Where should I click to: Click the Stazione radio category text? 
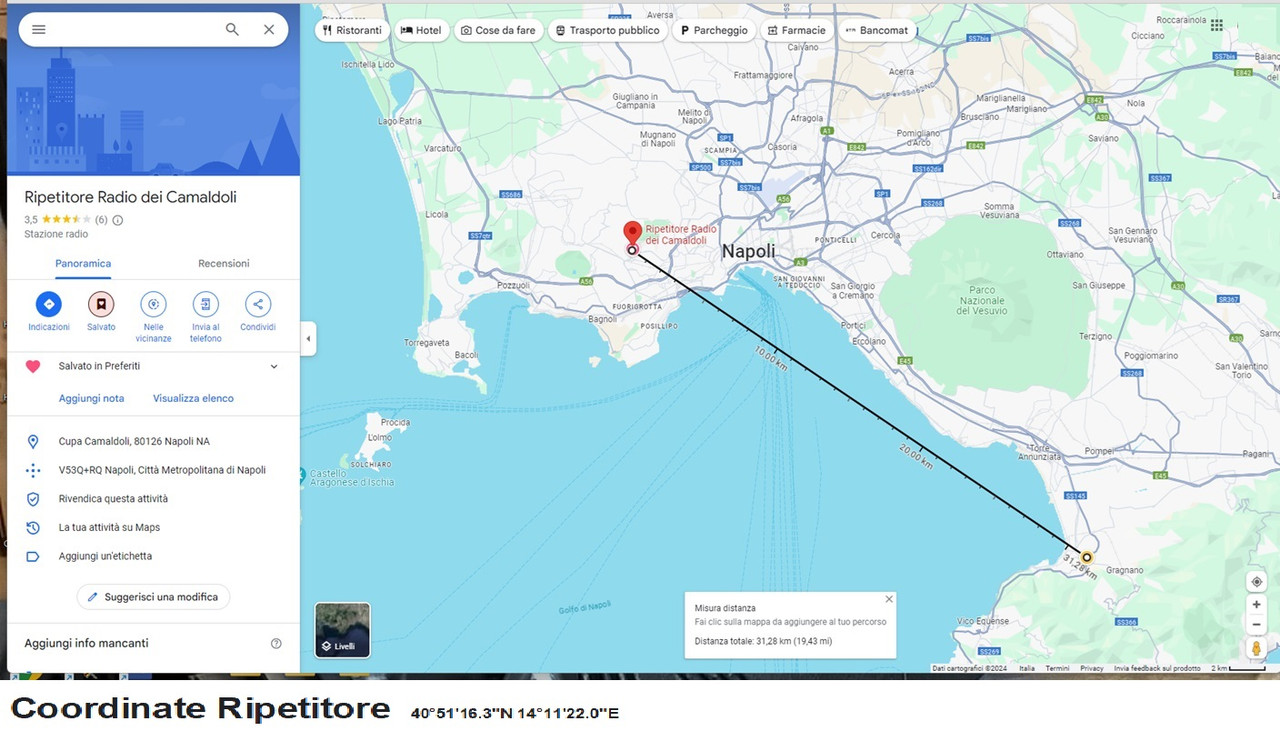click(x=56, y=234)
